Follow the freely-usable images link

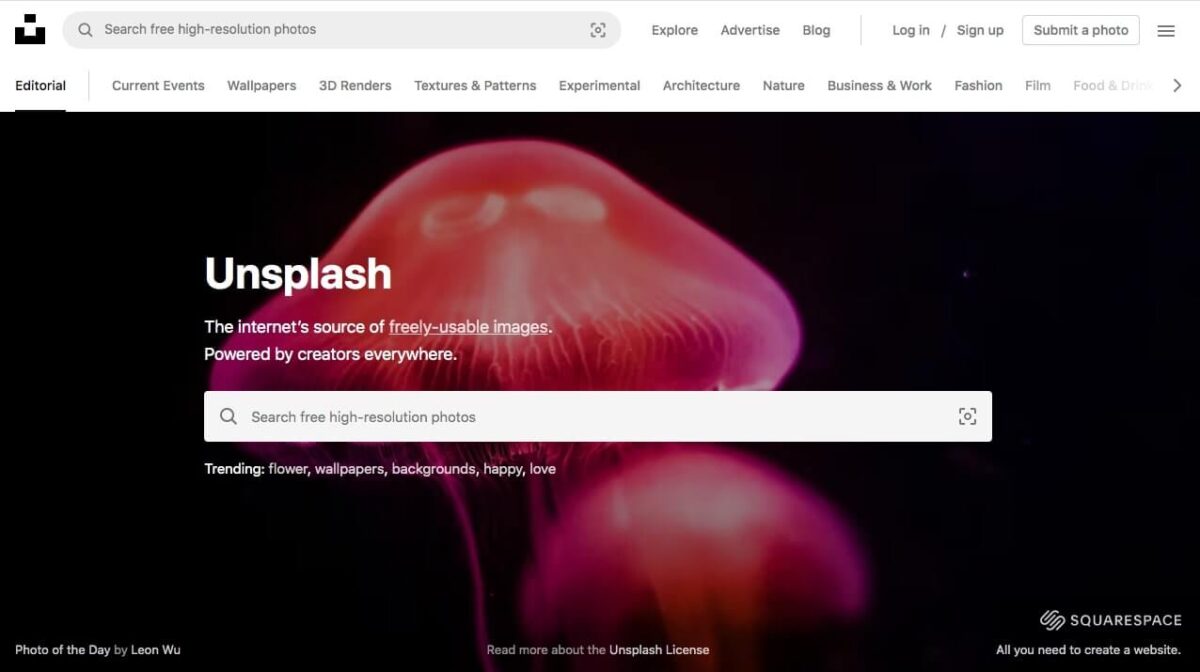pos(468,327)
